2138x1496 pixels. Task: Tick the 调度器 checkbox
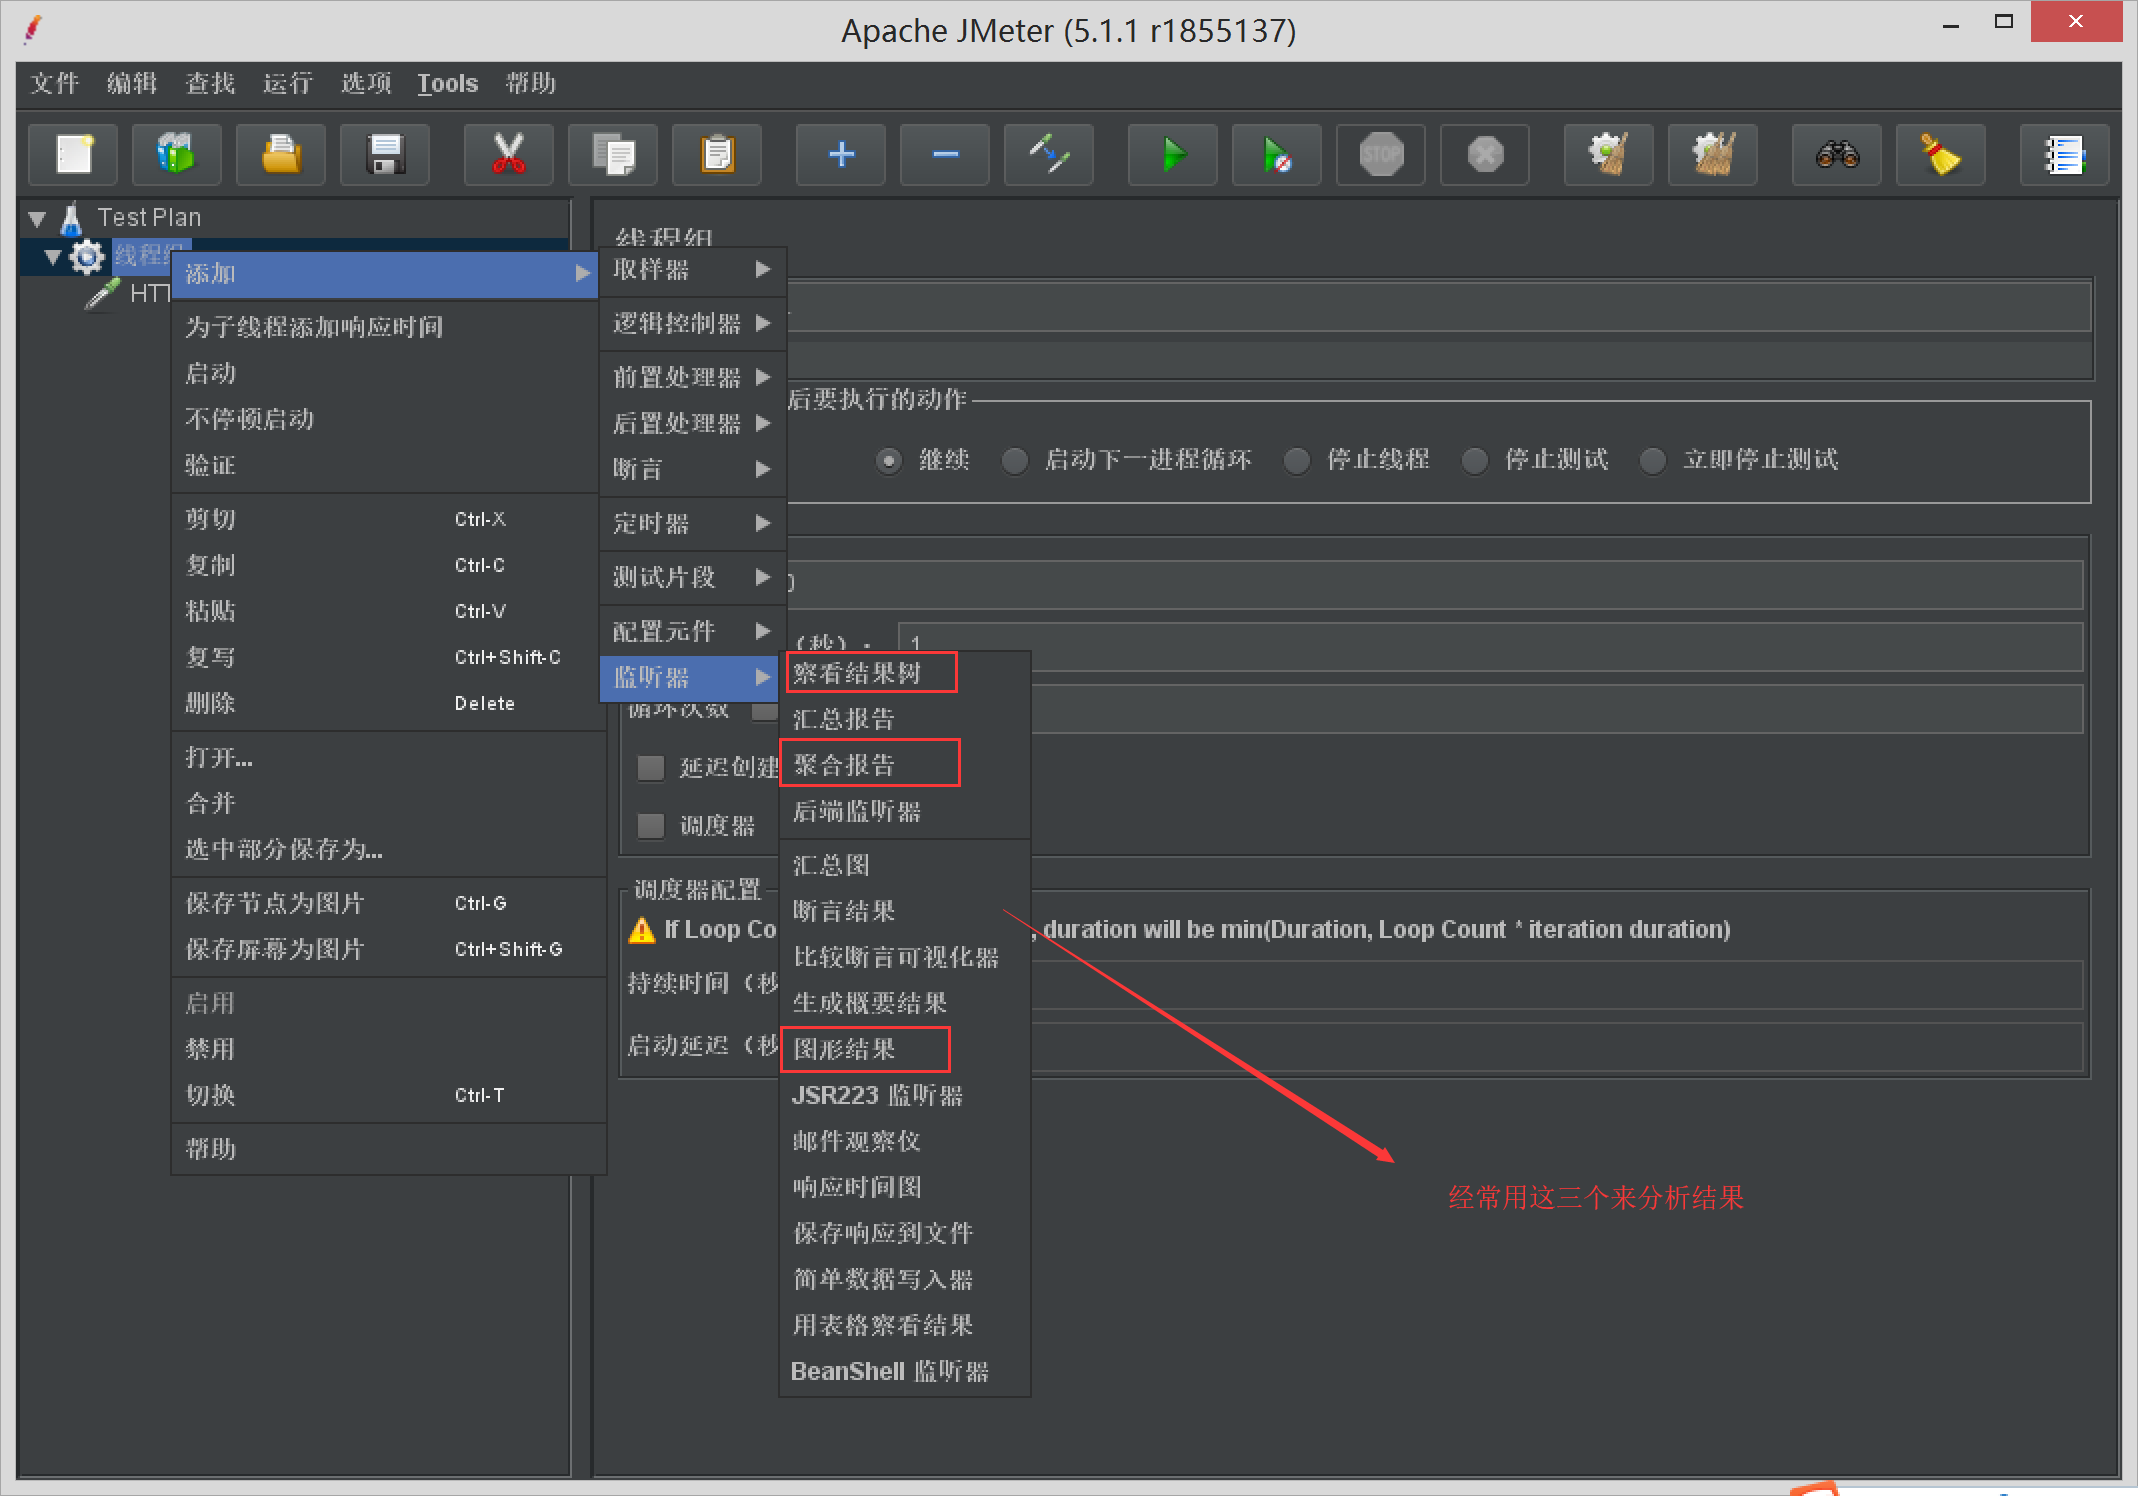[651, 826]
